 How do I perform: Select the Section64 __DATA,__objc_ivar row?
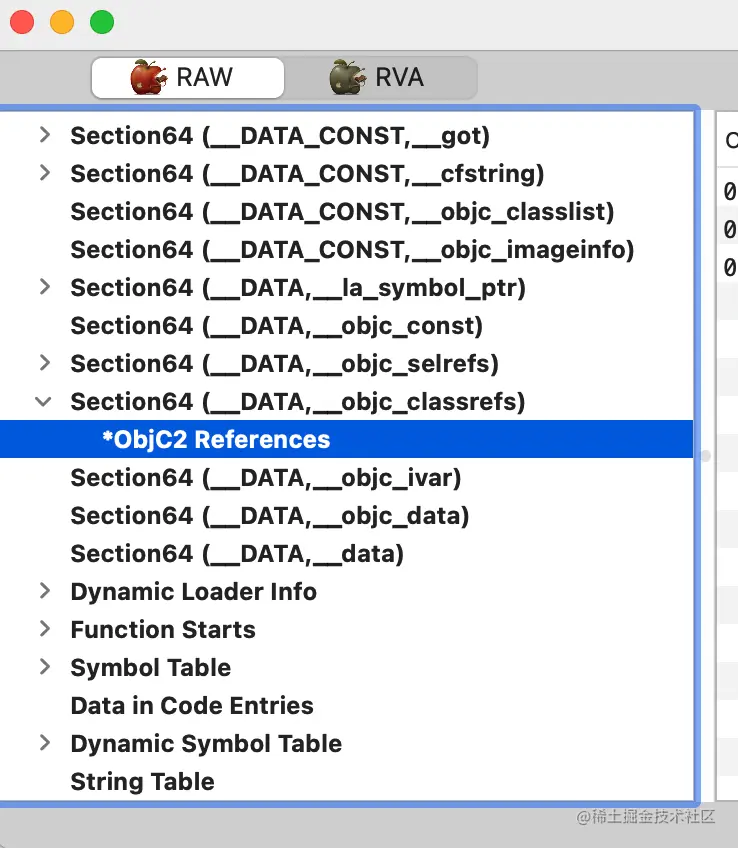pos(266,478)
